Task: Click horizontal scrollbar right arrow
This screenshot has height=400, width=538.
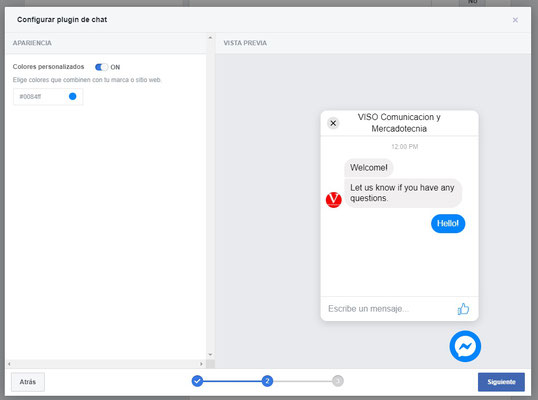Action: tap(201, 364)
